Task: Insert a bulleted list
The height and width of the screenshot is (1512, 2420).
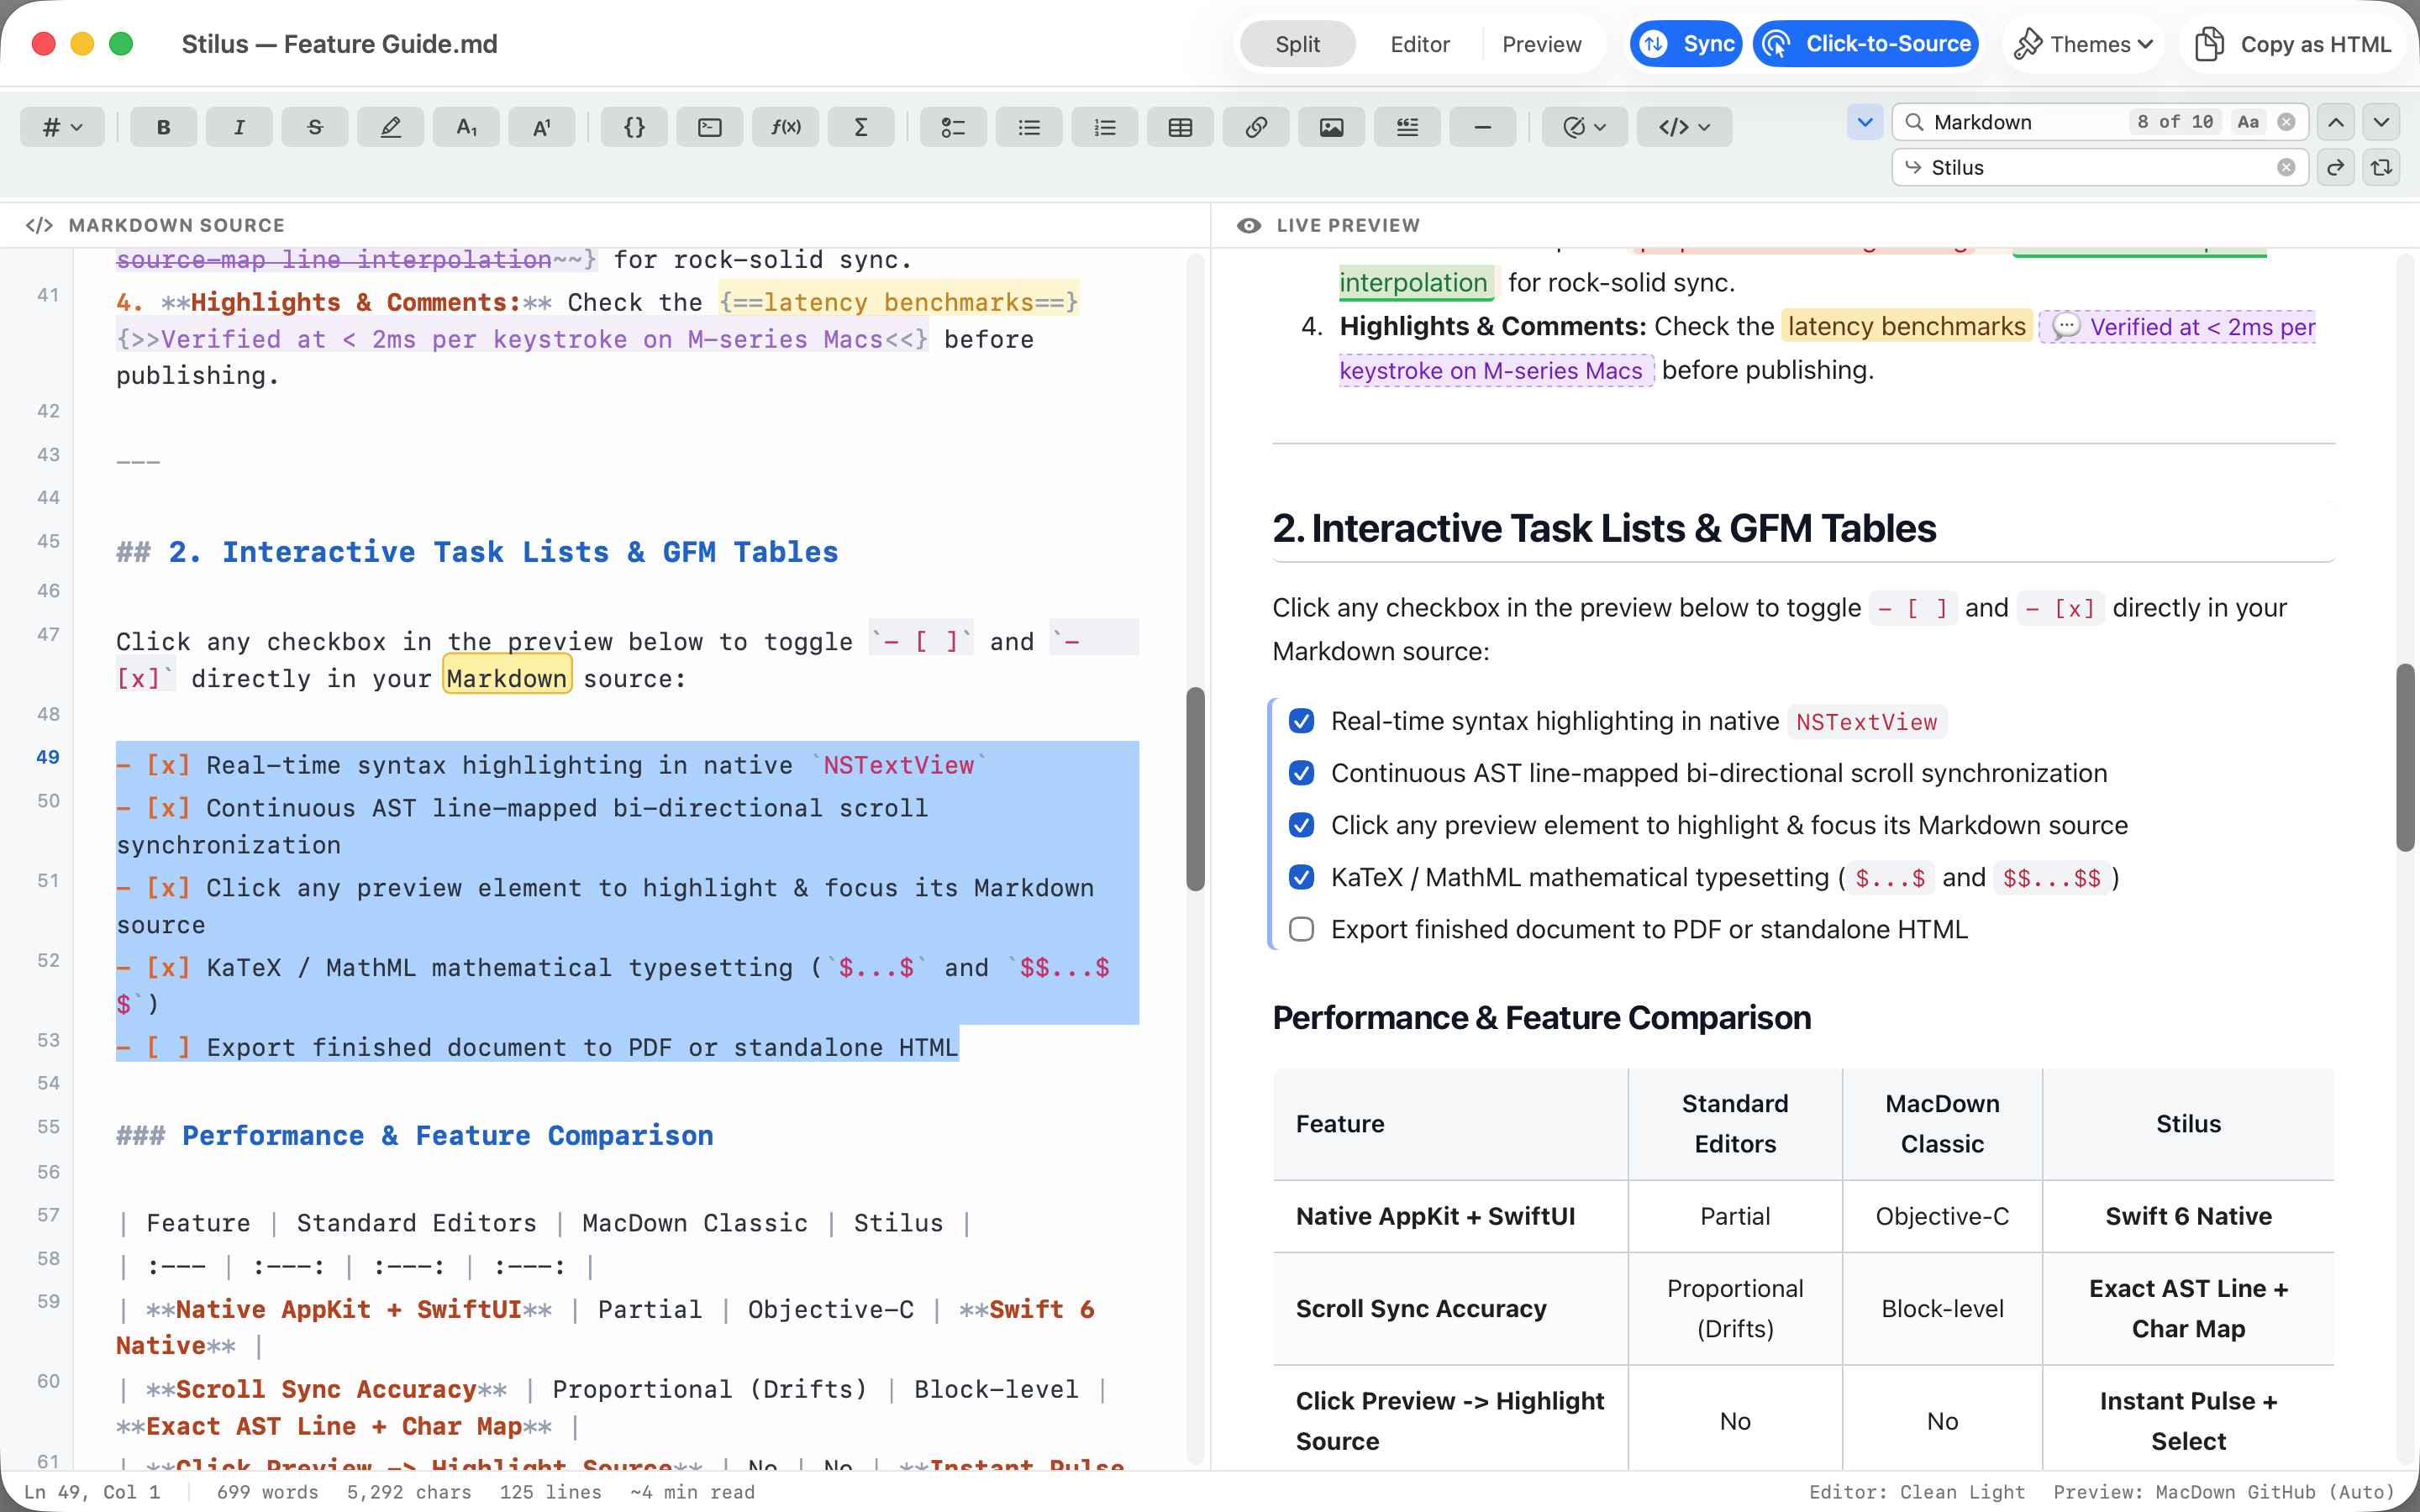Action: (1029, 127)
